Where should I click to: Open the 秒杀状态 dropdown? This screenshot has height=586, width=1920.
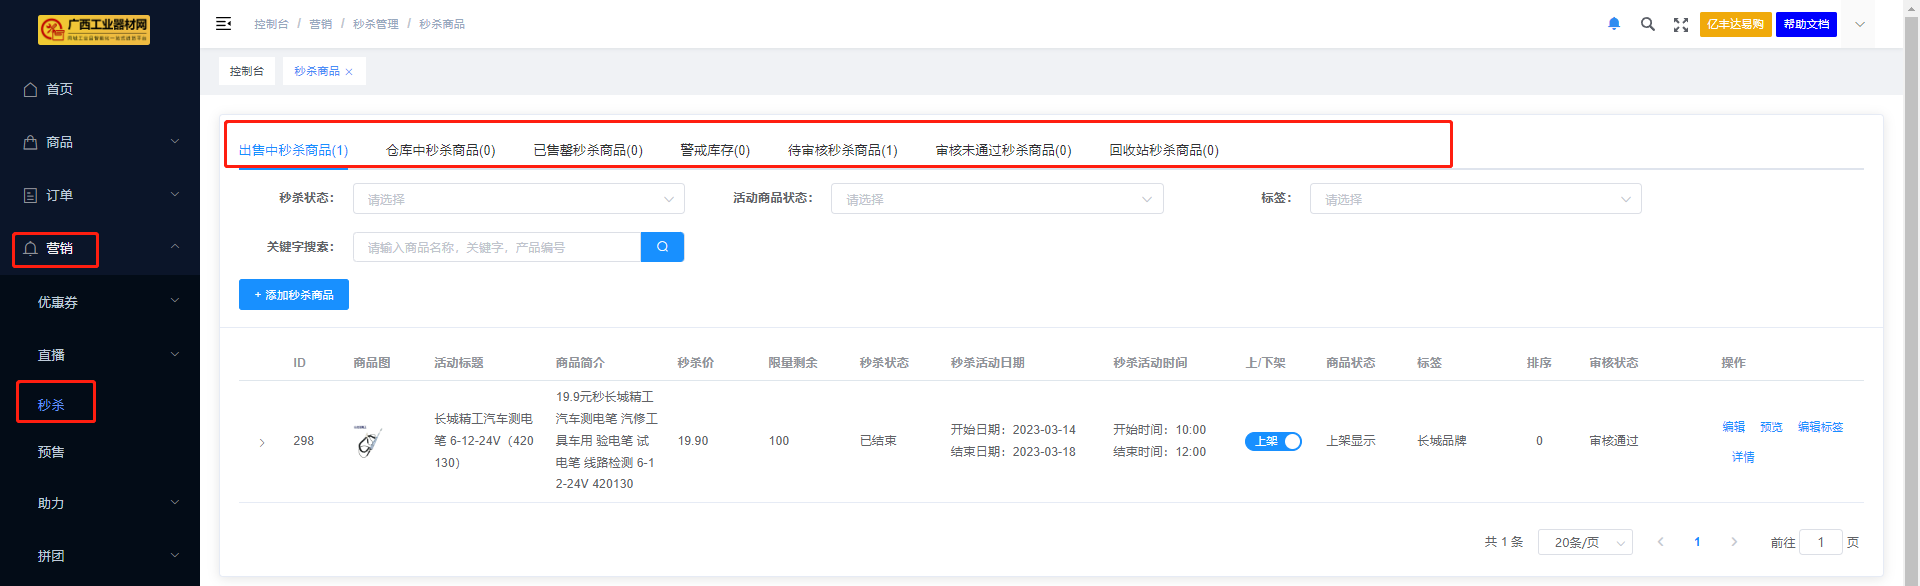pos(518,199)
